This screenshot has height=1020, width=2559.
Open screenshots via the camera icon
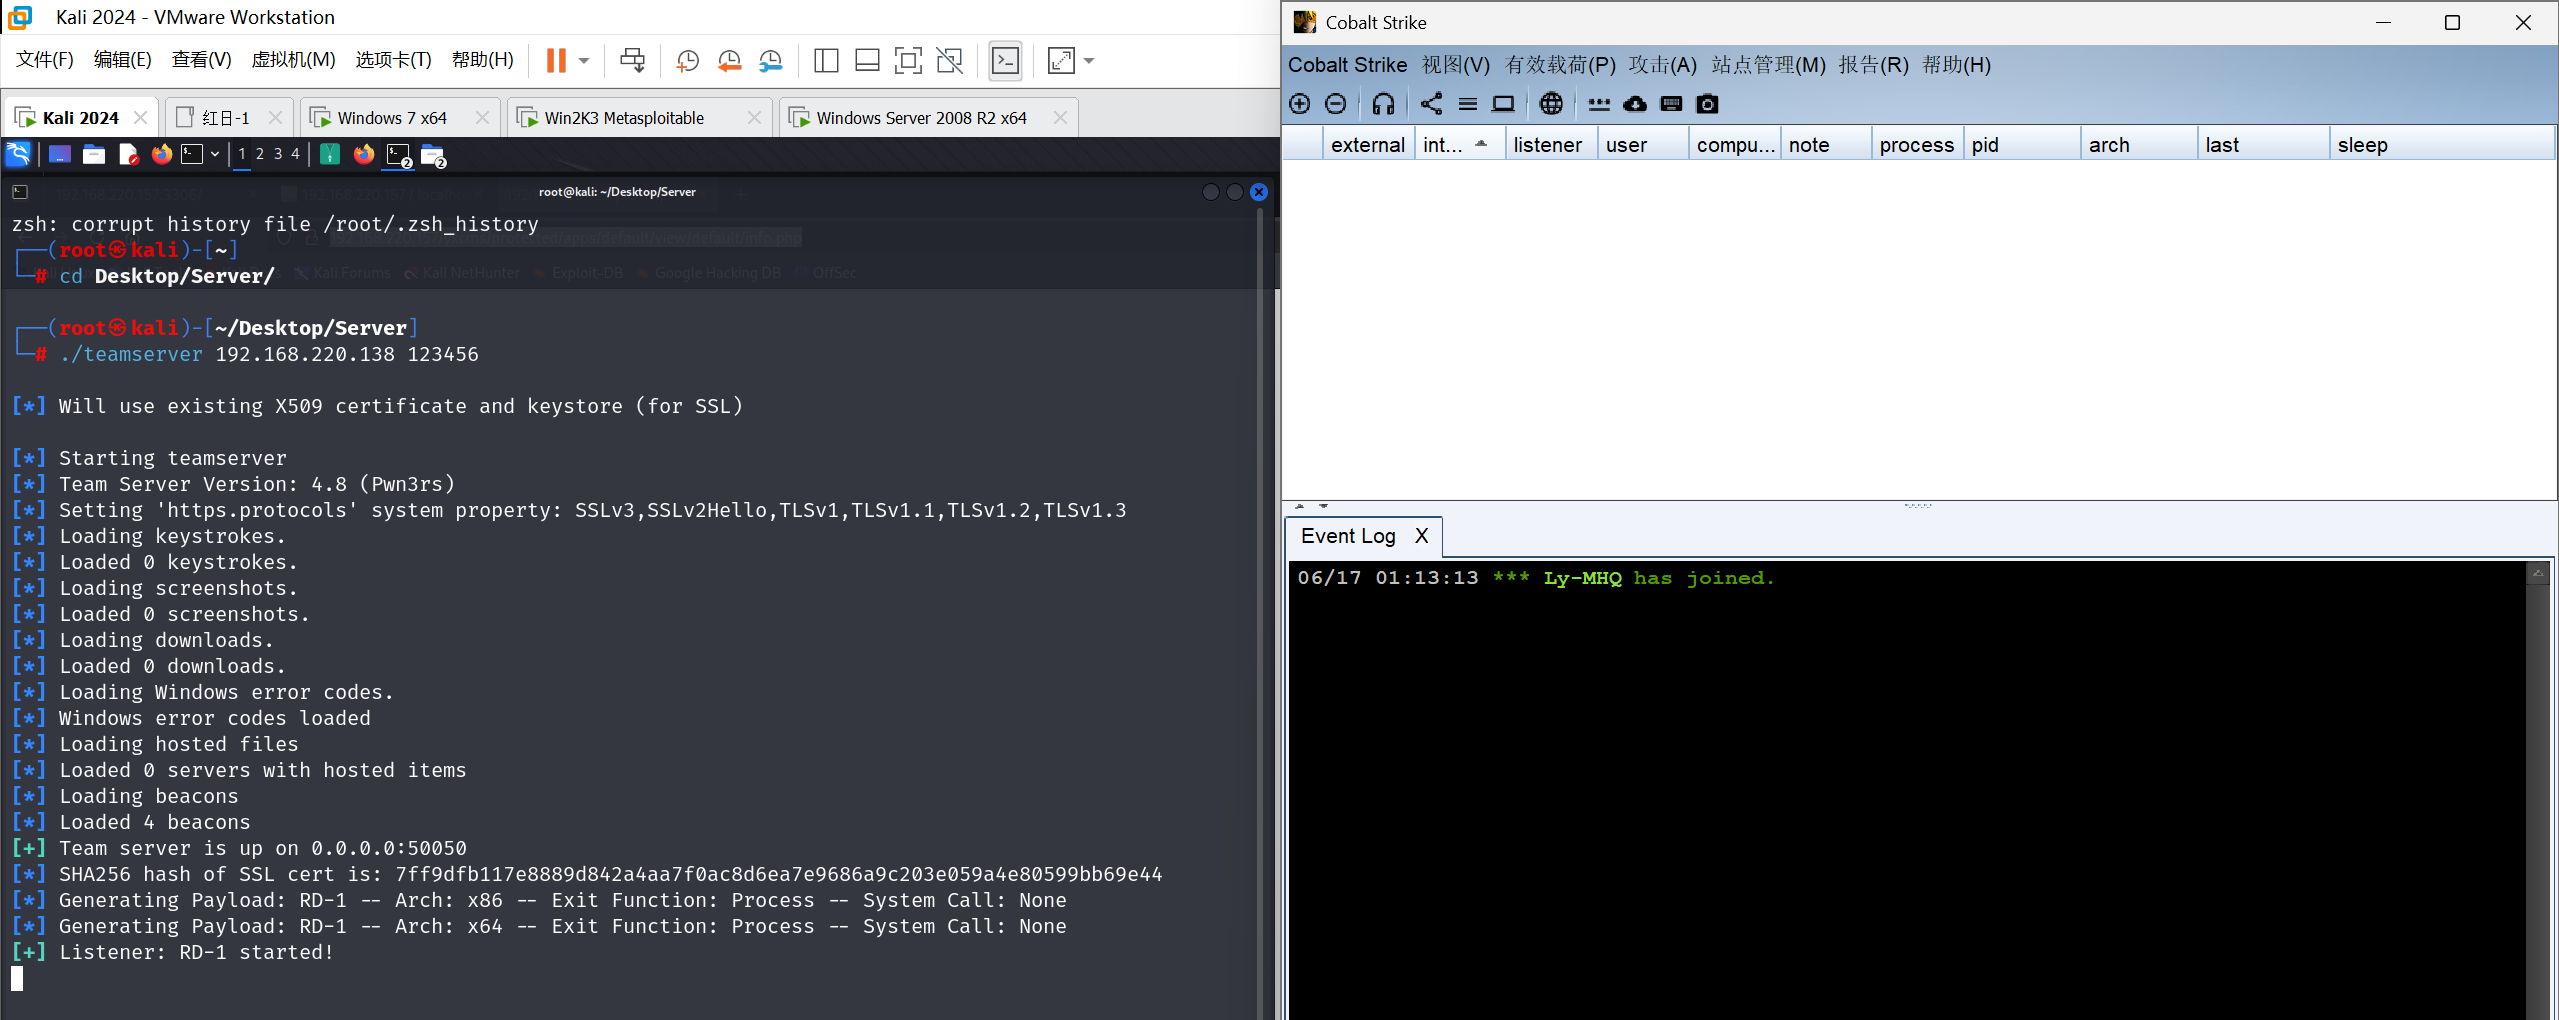[1708, 104]
